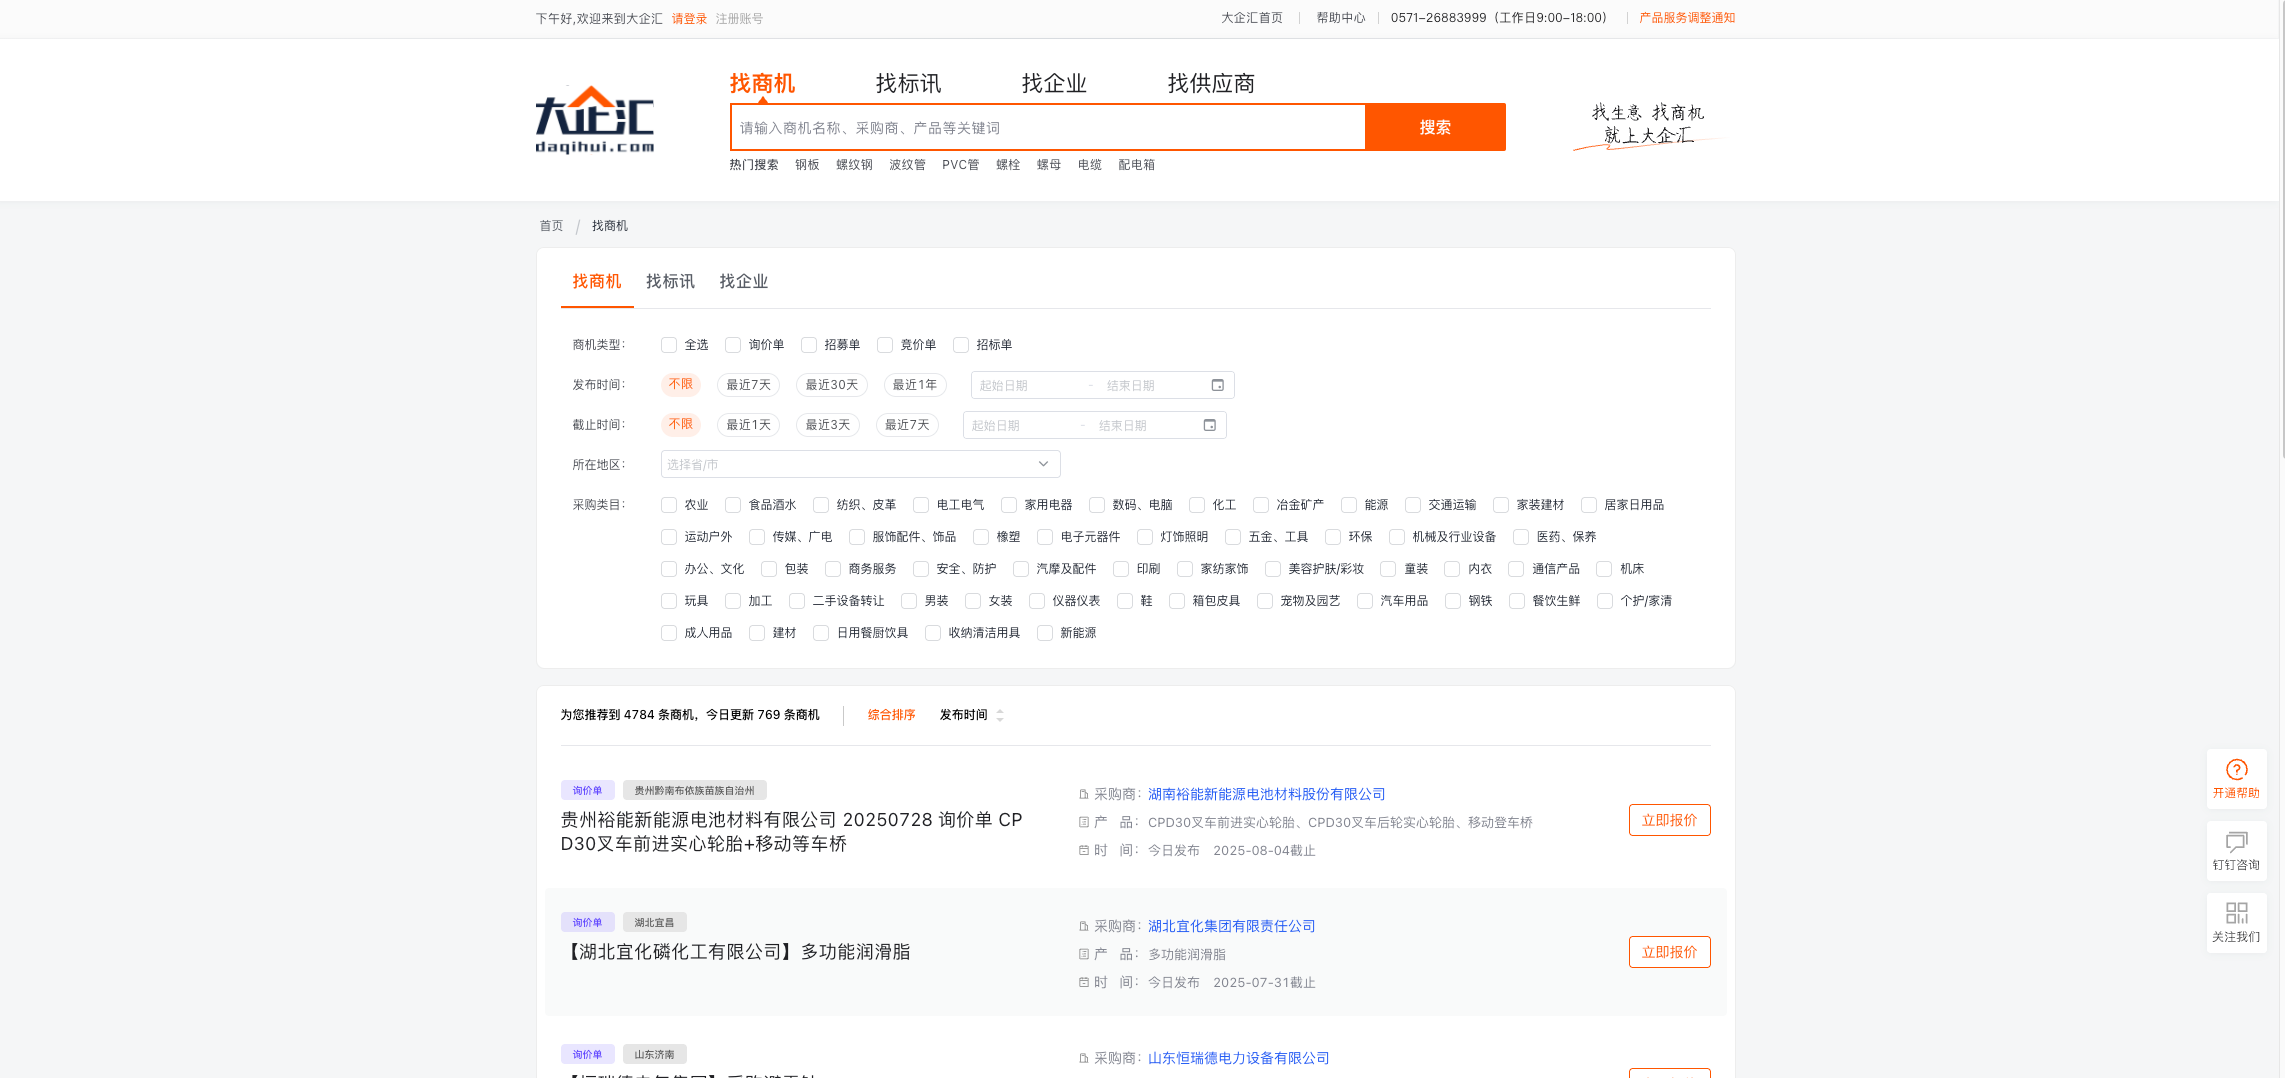This screenshot has width=2285, height=1078.
Task: Open 湖南裕能新能源电池材料股份有限公司 link
Action: tap(1266, 794)
